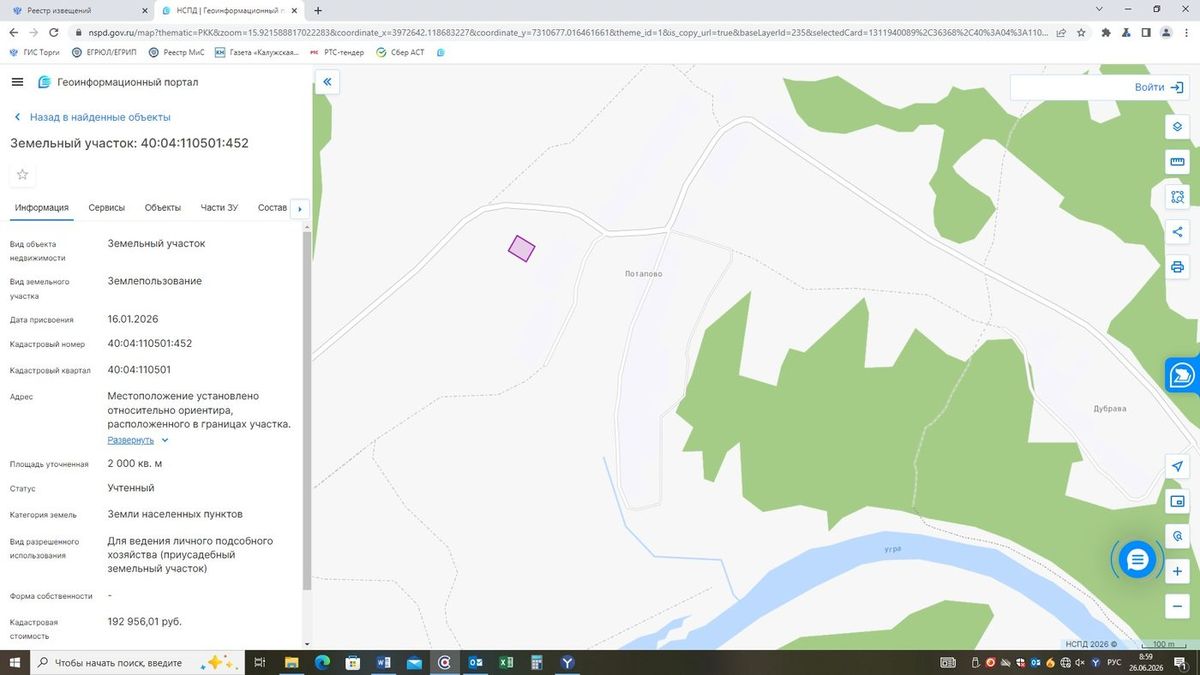Viewport: 1200px width, 675px height.
Task: Click the Земли населенных пунктов value
Action: 175,514
